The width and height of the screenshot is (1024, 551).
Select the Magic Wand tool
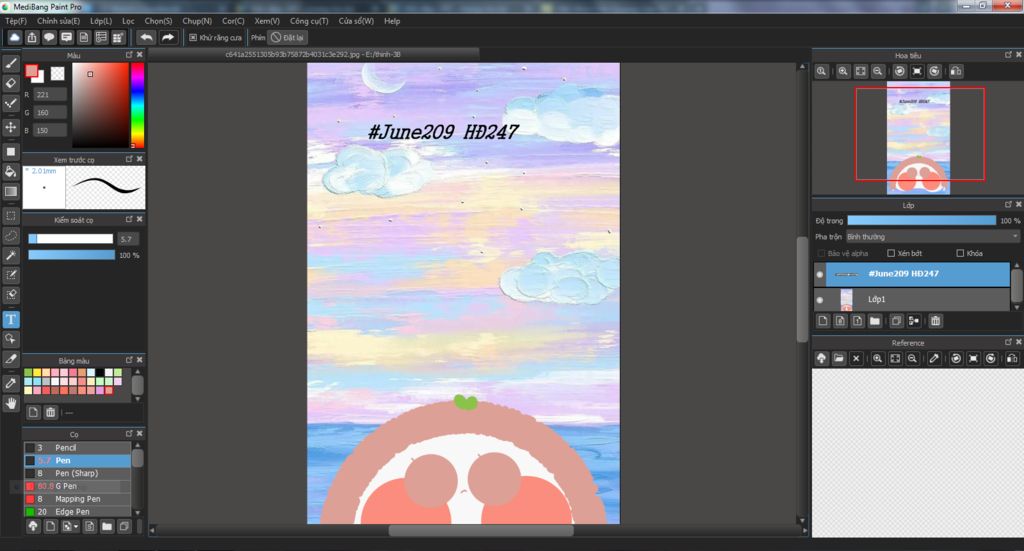click(11, 255)
